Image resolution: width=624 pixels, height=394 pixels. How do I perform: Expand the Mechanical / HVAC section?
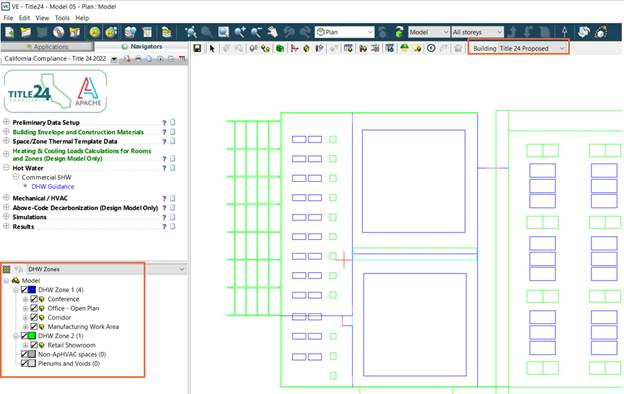click(x=6, y=197)
